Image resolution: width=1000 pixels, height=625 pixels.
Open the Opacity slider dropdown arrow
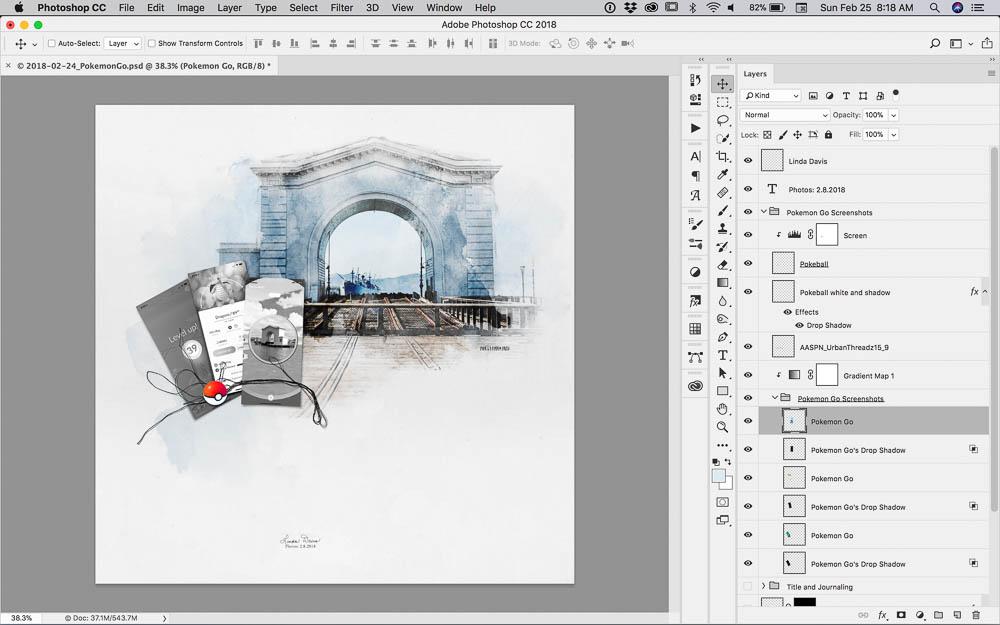pos(893,115)
